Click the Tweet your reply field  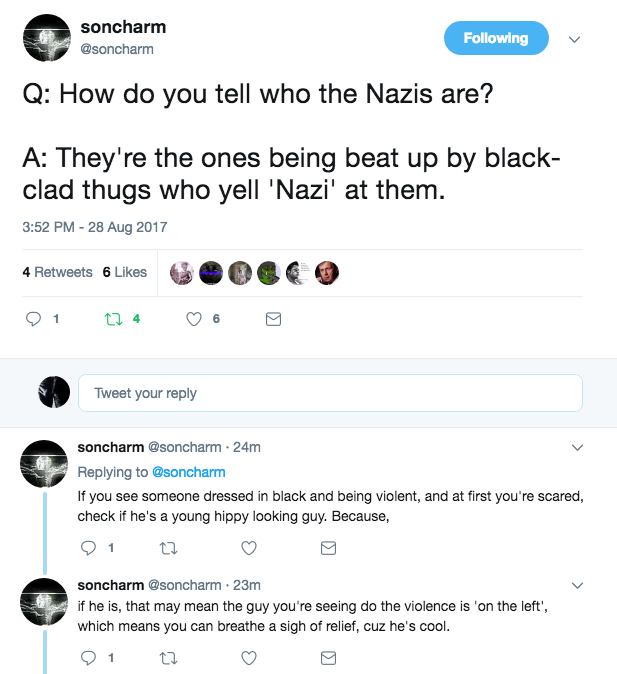tap(329, 393)
